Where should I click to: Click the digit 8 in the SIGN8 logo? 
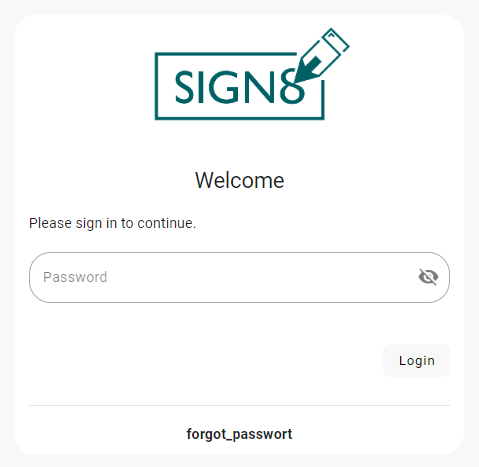(292, 87)
